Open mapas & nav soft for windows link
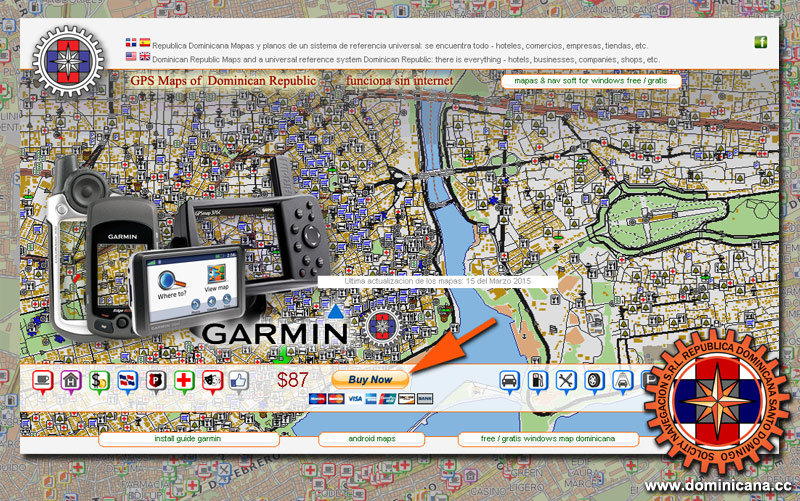Screen dimensions: 800x501 click(591, 81)
